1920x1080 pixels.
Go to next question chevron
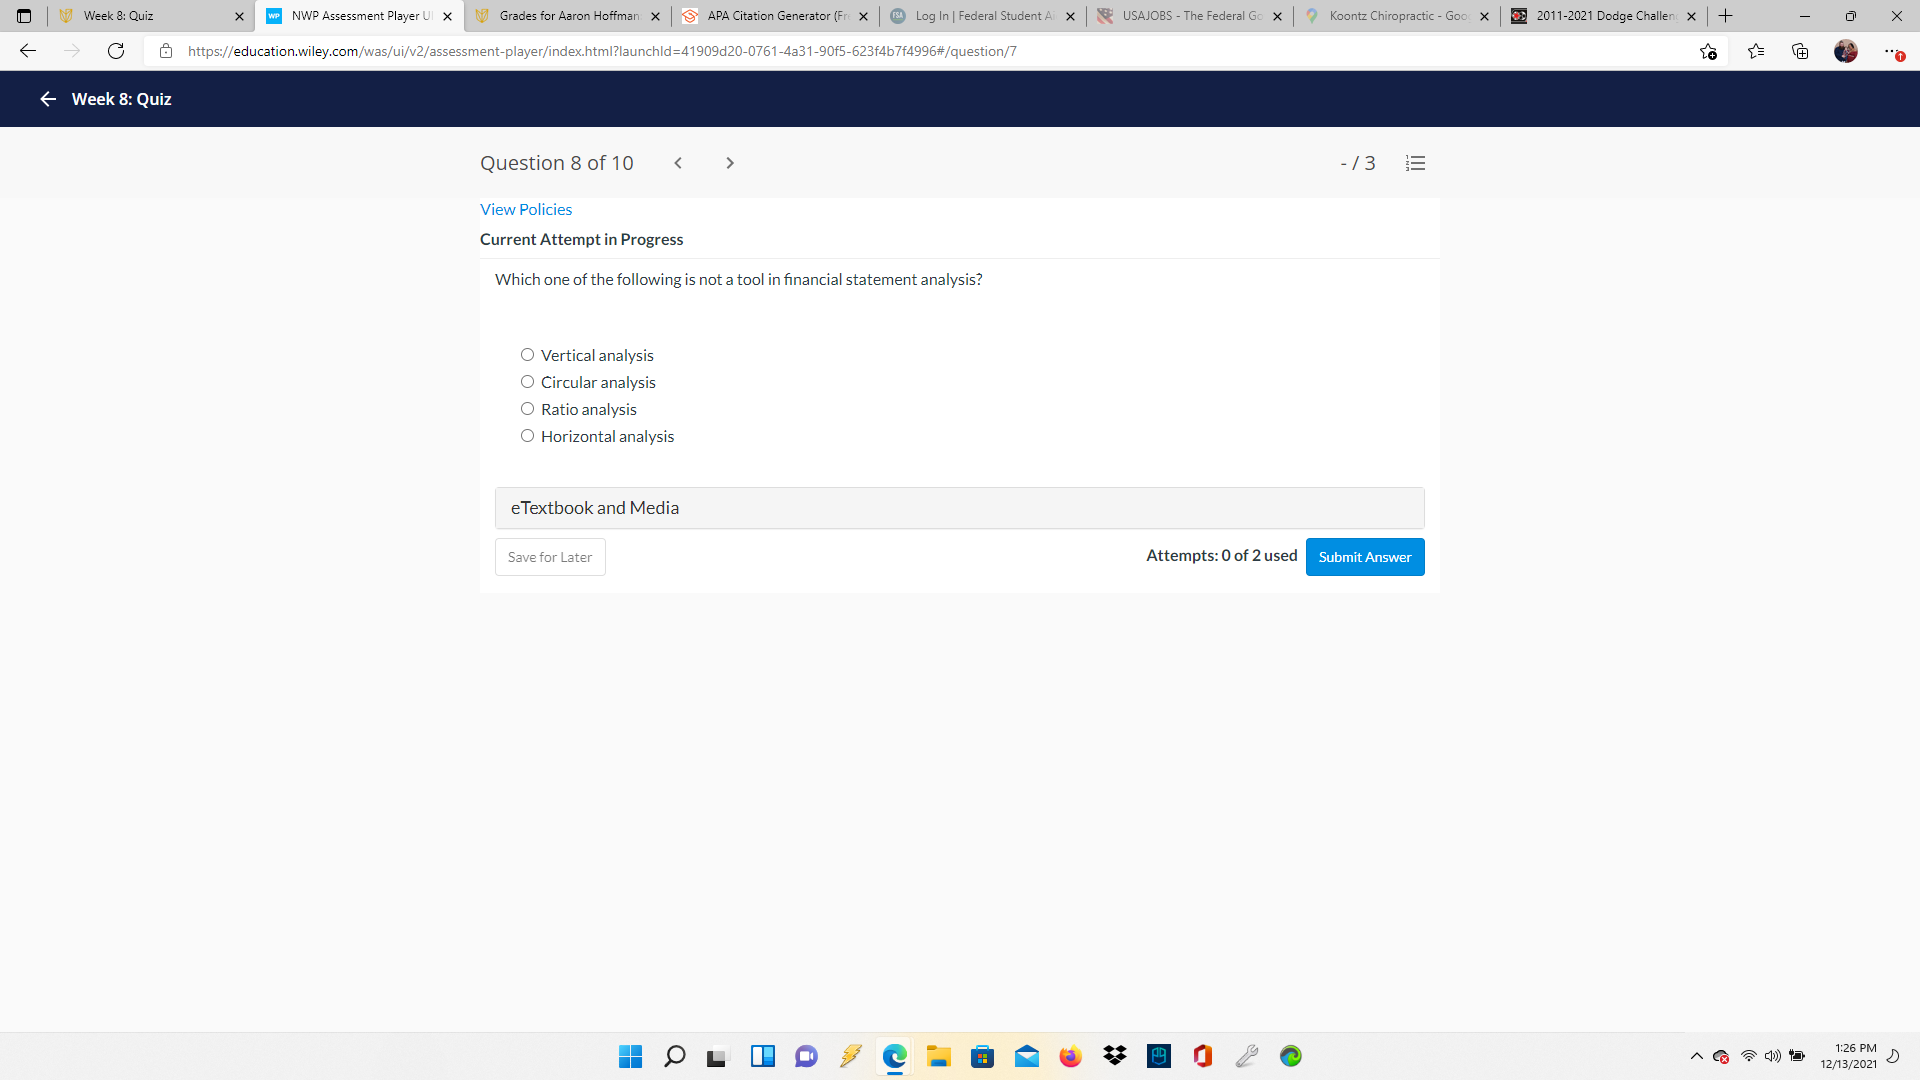[x=730, y=163]
